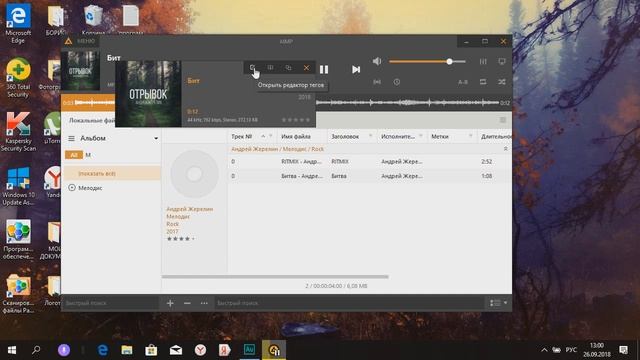Image resolution: width=640 pixels, height=360 pixels.
Task: Open more options three-dots button
Action: pyautogui.click(x=204, y=303)
